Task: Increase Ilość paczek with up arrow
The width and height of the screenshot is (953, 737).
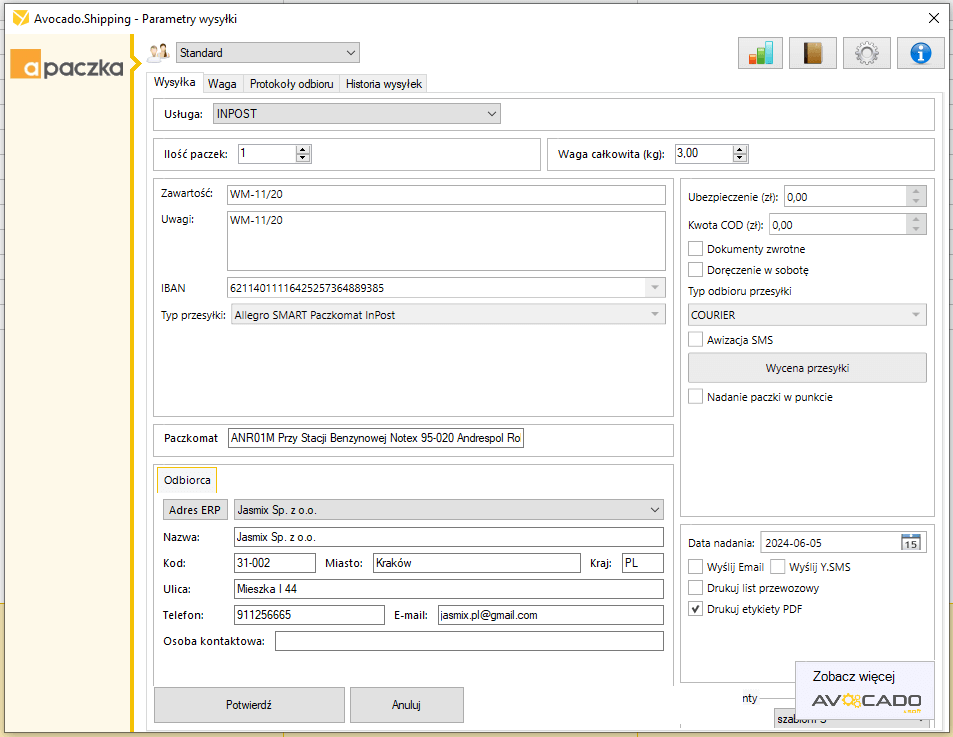Action: [304, 150]
